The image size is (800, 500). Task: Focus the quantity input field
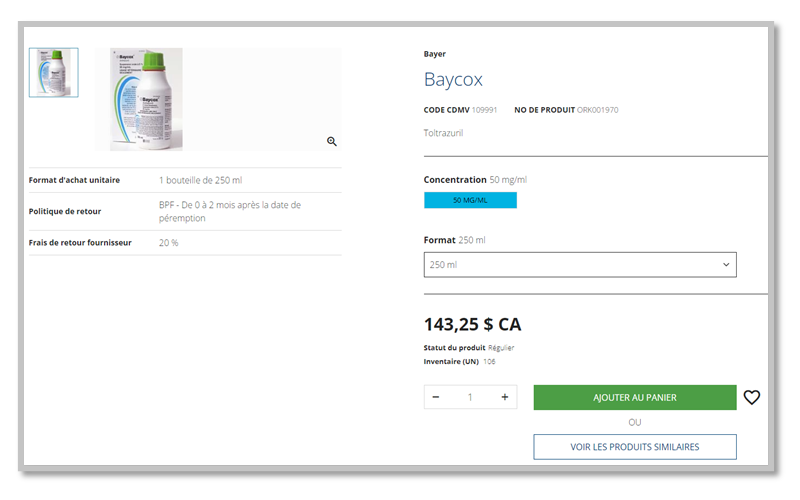[470, 397]
